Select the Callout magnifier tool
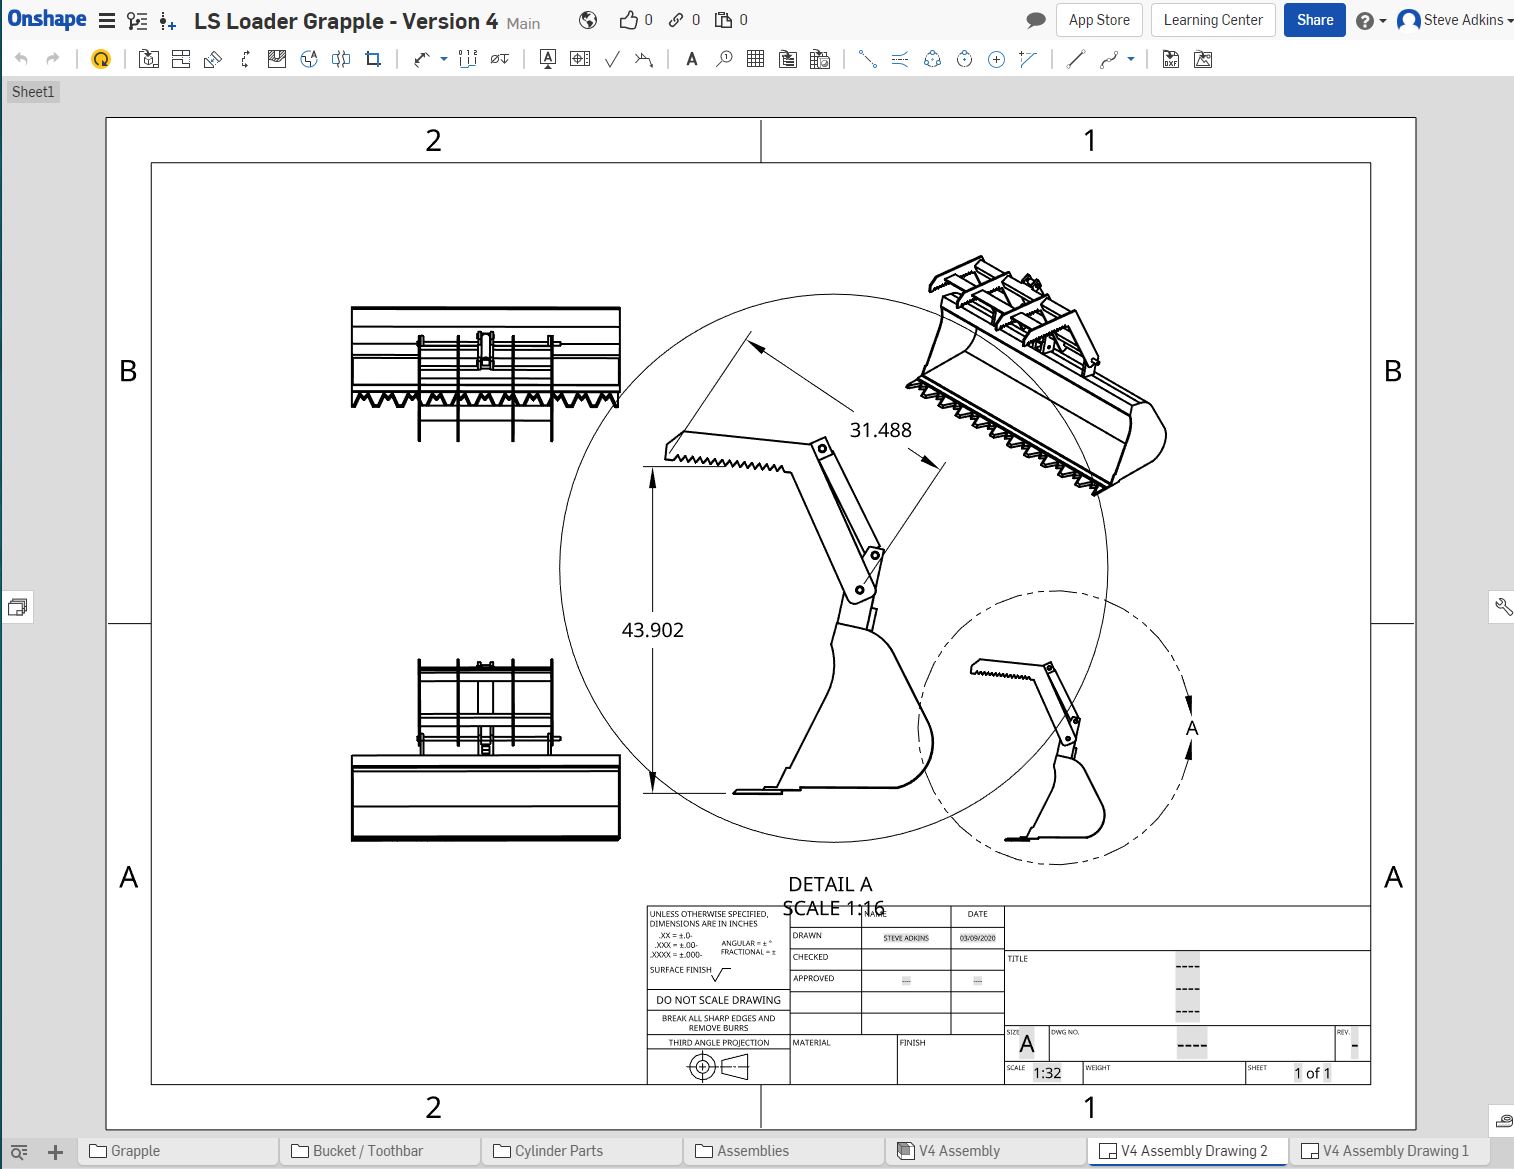 (724, 60)
